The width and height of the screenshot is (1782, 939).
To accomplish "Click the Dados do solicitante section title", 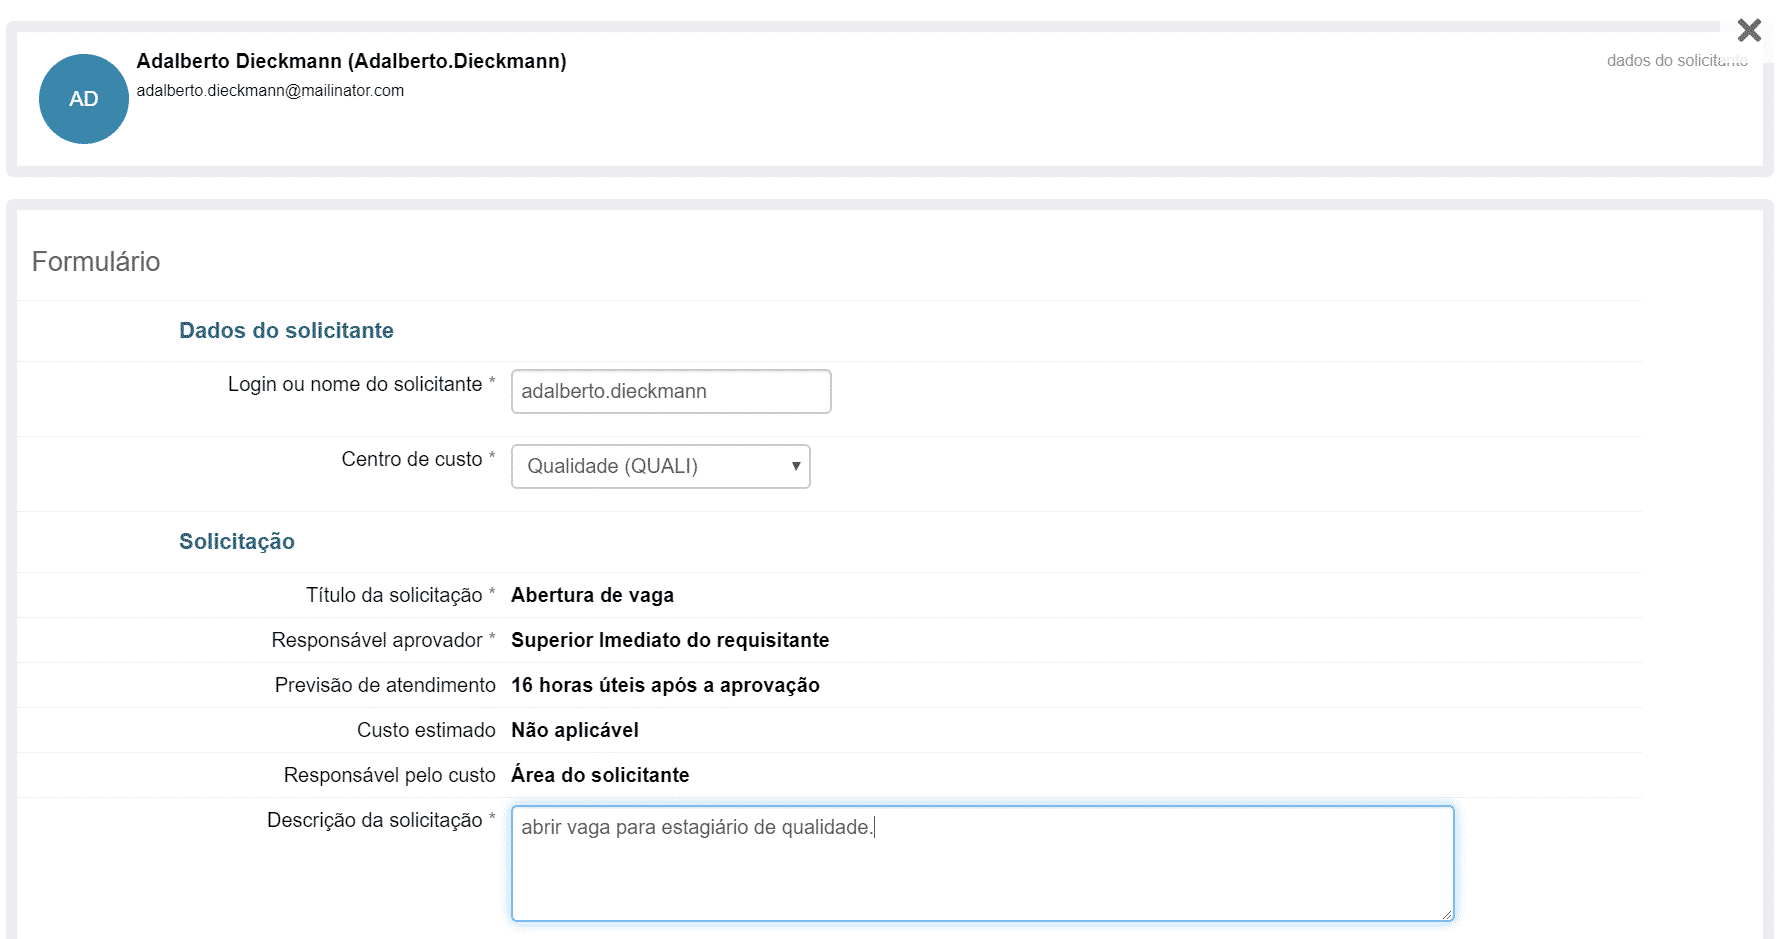I will (x=286, y=331).
